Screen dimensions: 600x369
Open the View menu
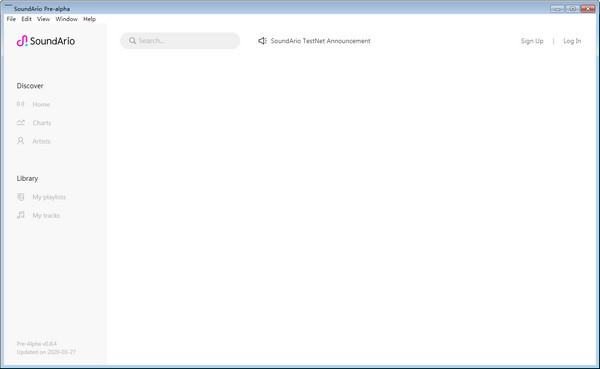[x=43, y=19]
